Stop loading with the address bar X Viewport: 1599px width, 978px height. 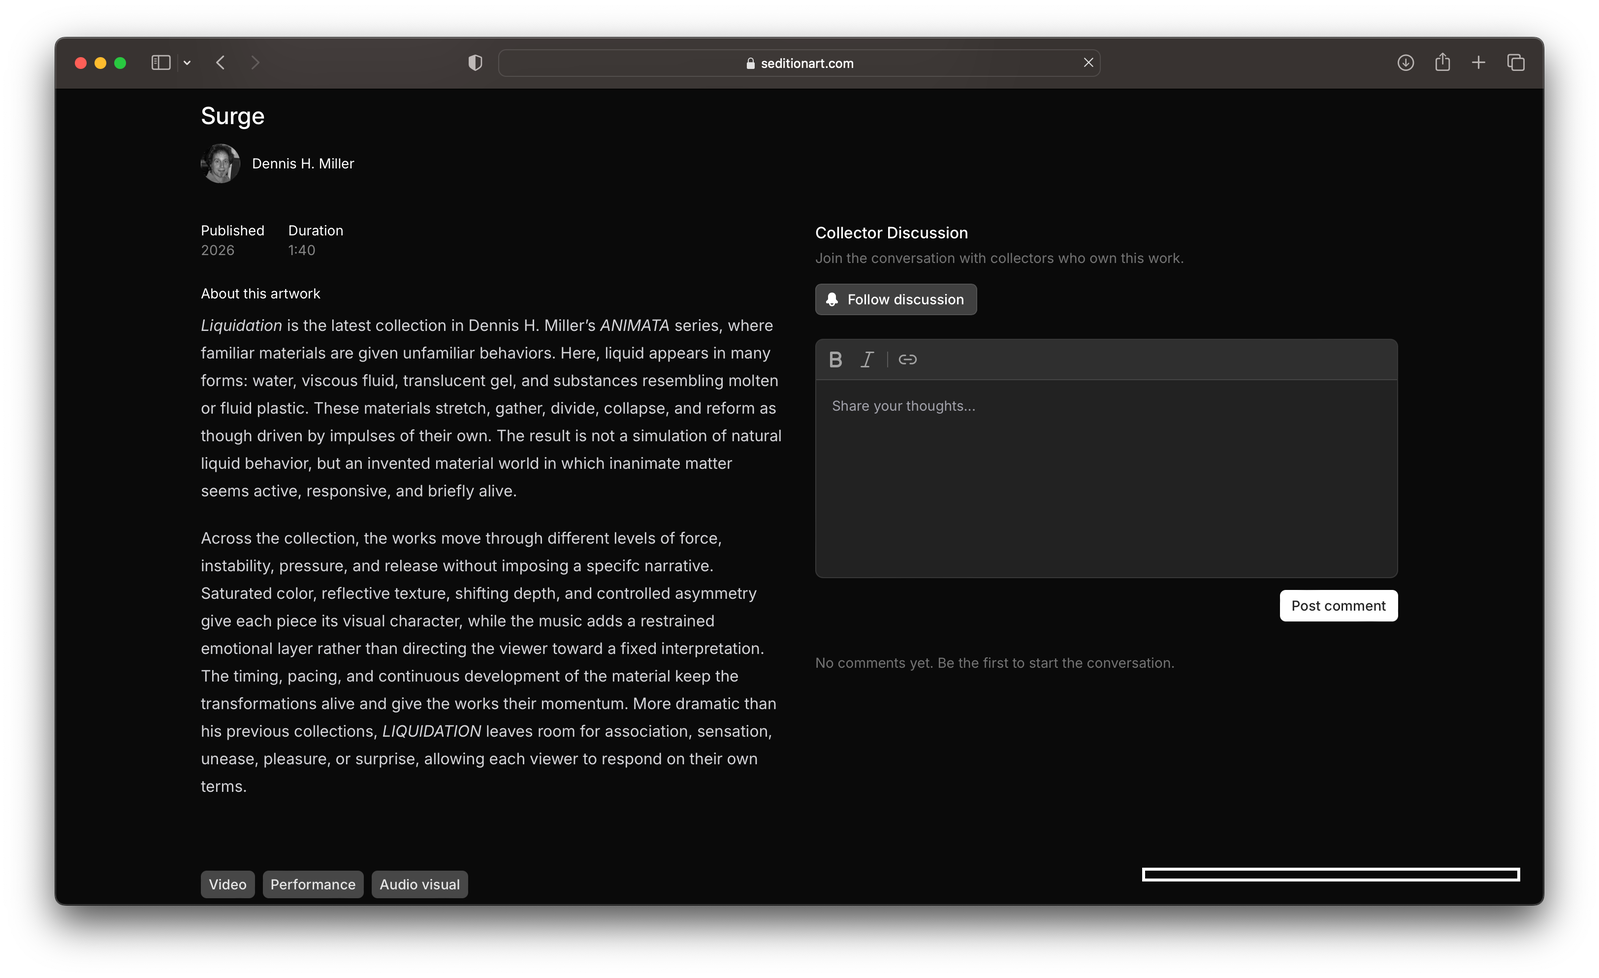(x=1088, y=63)
